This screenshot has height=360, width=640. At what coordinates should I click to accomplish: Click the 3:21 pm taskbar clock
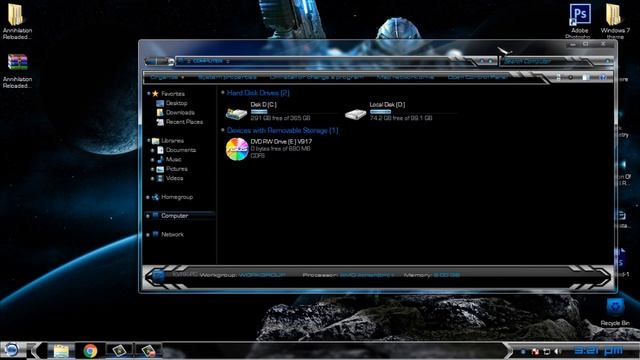pos(598,350)
